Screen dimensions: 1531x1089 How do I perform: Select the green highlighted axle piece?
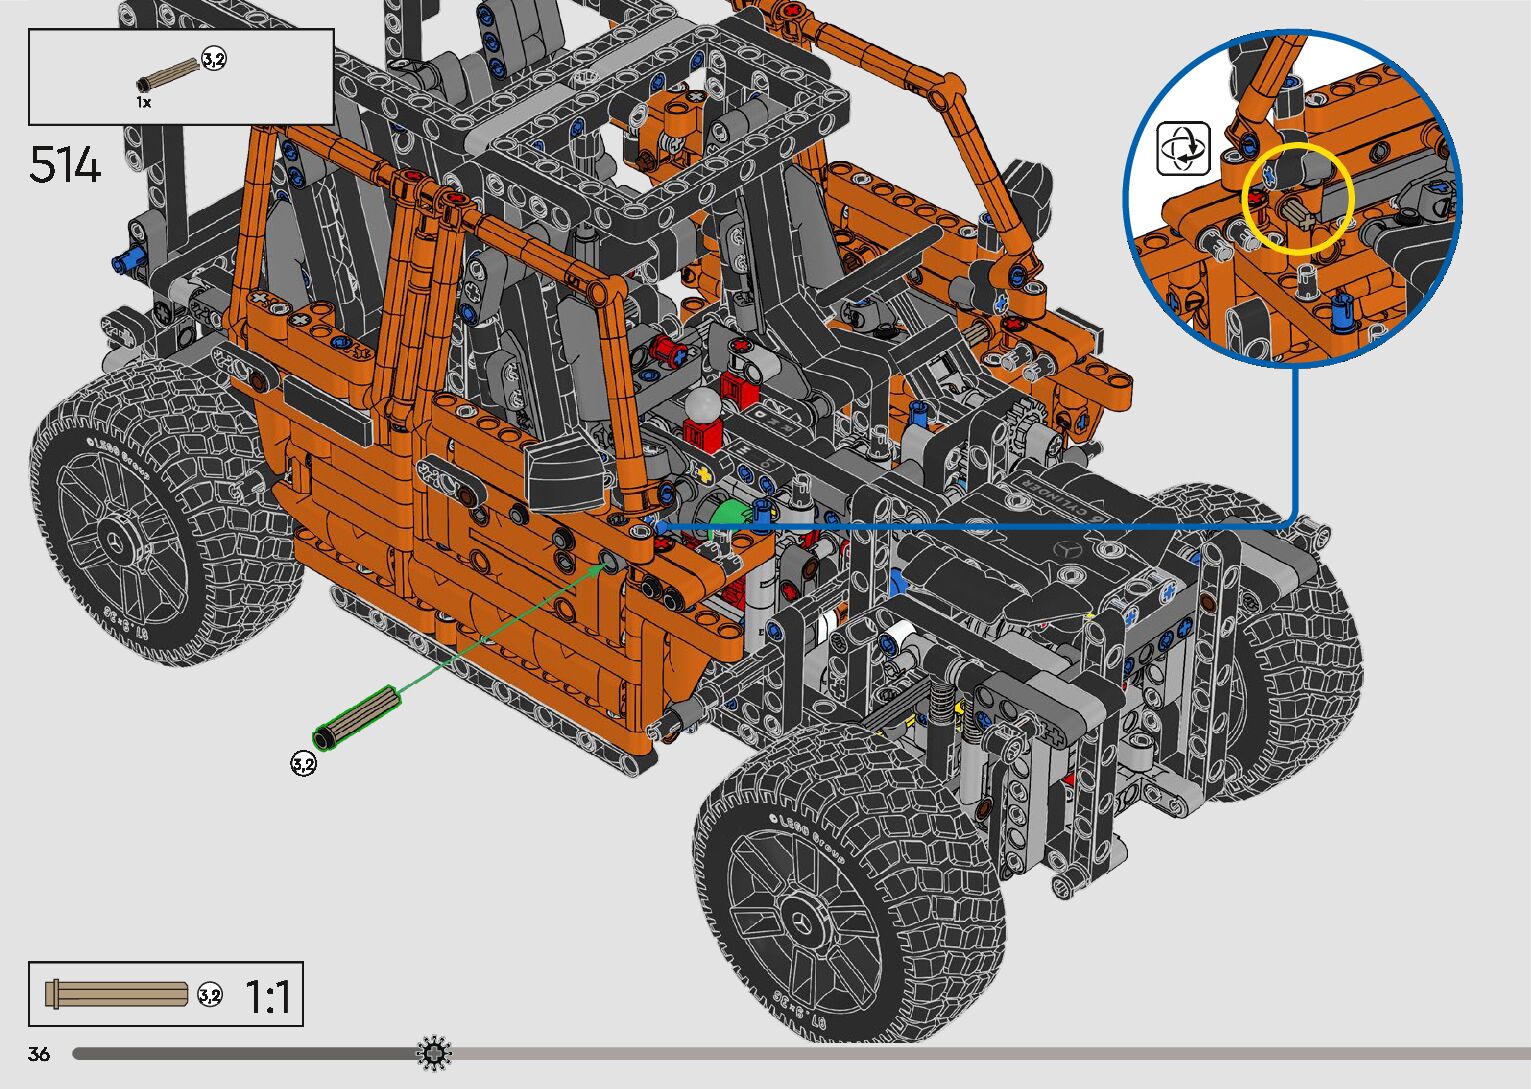pos(358,715)
